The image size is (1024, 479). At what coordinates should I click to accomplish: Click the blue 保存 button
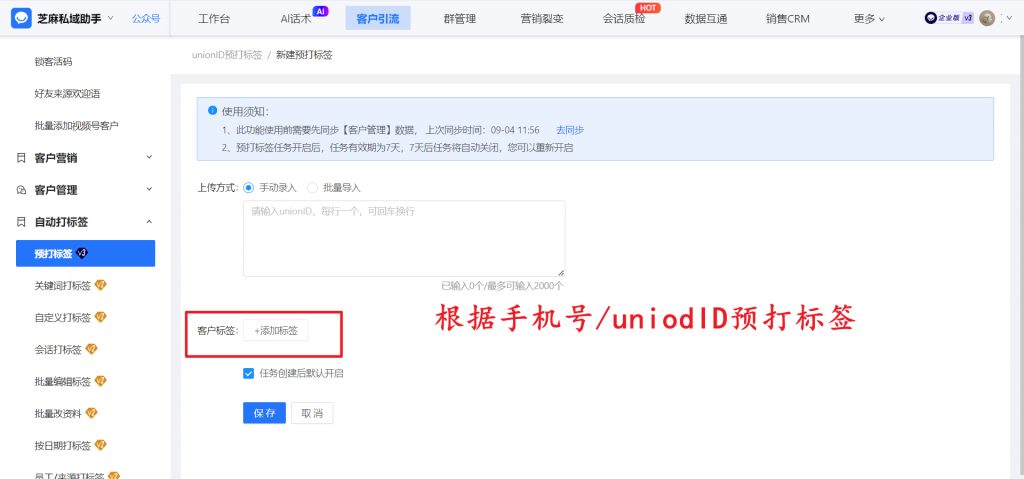[264, 413]
